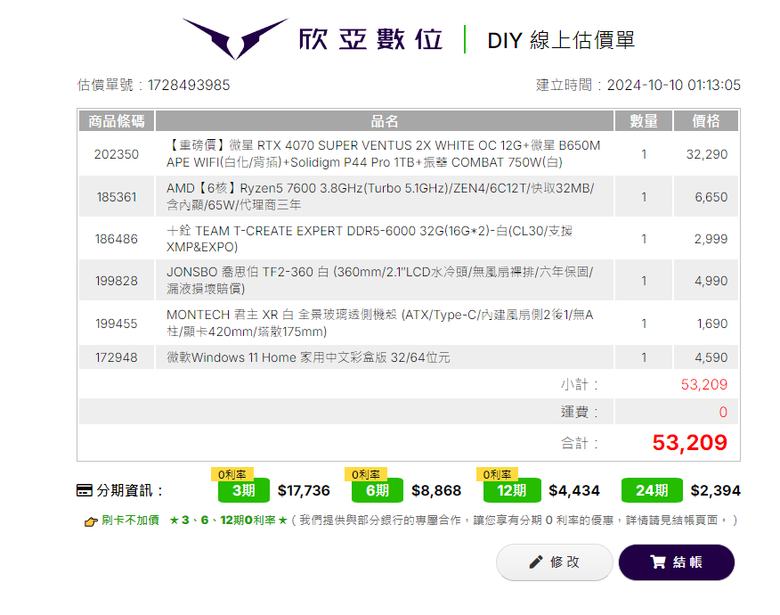Click product code 172948
This screenshot has width=780, height=615.
click(x=116, y=358)
